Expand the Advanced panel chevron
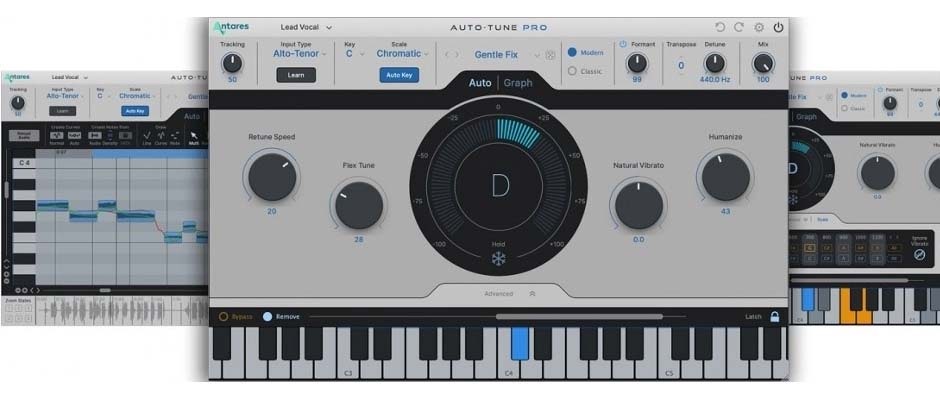Image resolution: width=940 pixels, height=400 pixels. point(532,294)
